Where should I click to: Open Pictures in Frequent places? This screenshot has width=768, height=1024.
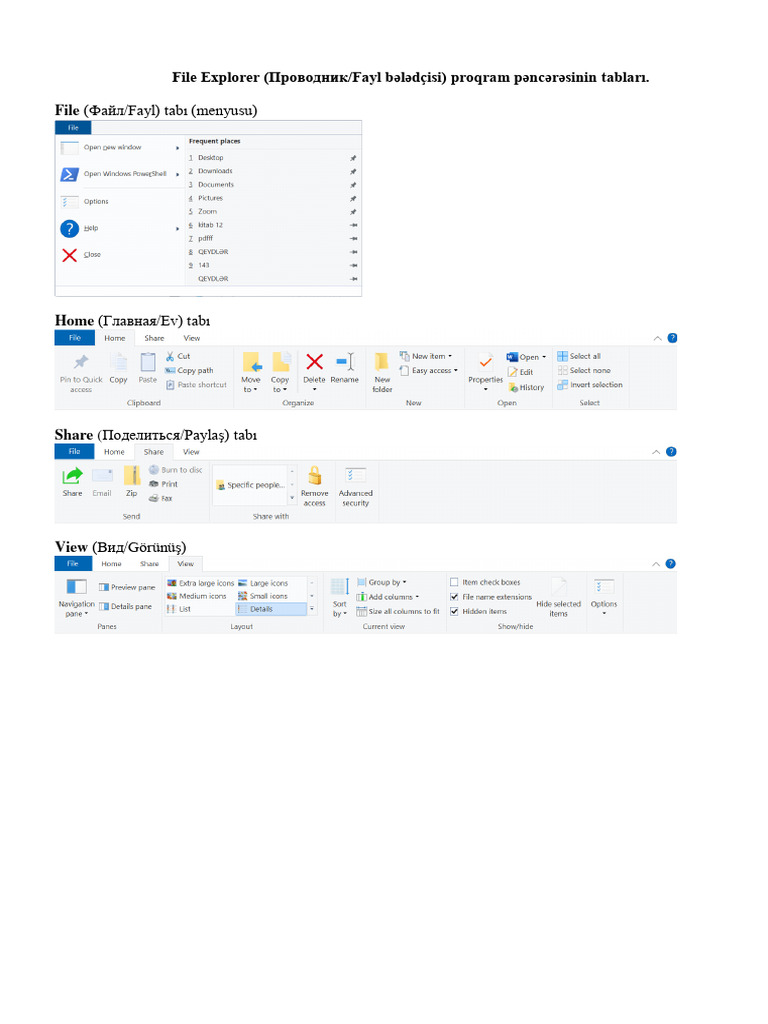click(x=210, y=198)
